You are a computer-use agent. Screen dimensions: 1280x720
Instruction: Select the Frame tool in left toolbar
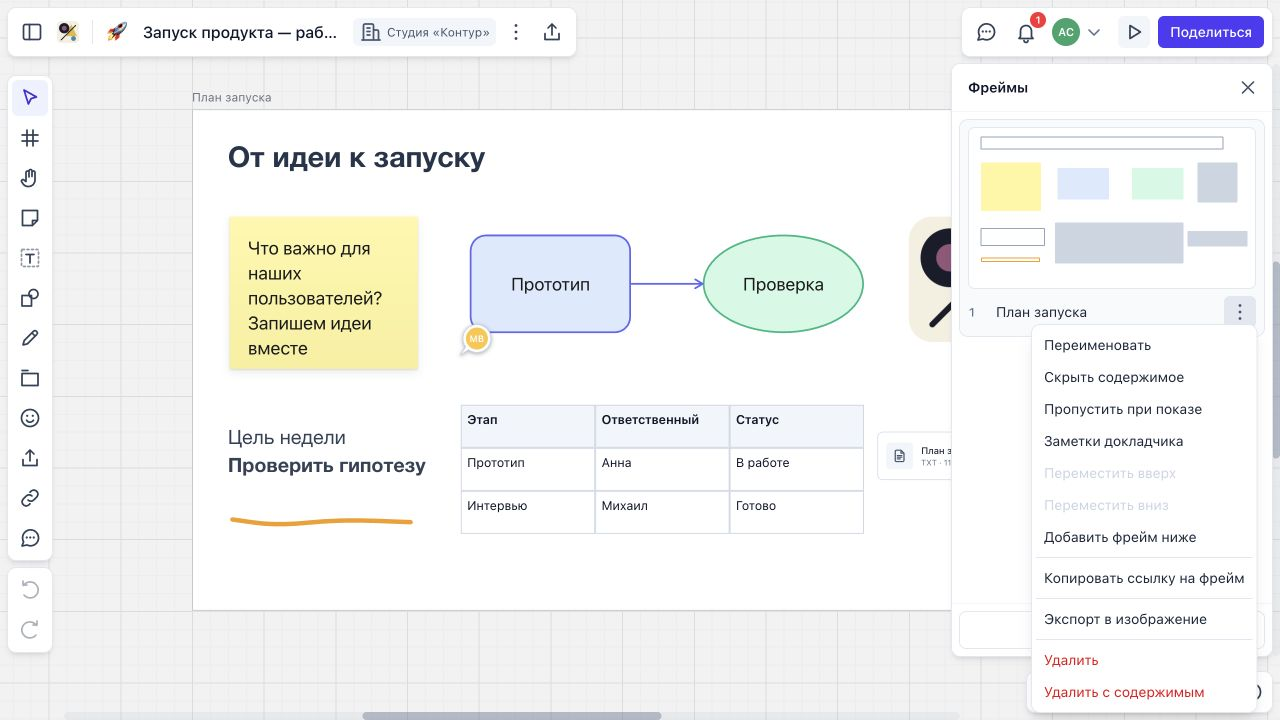(30, 138)
